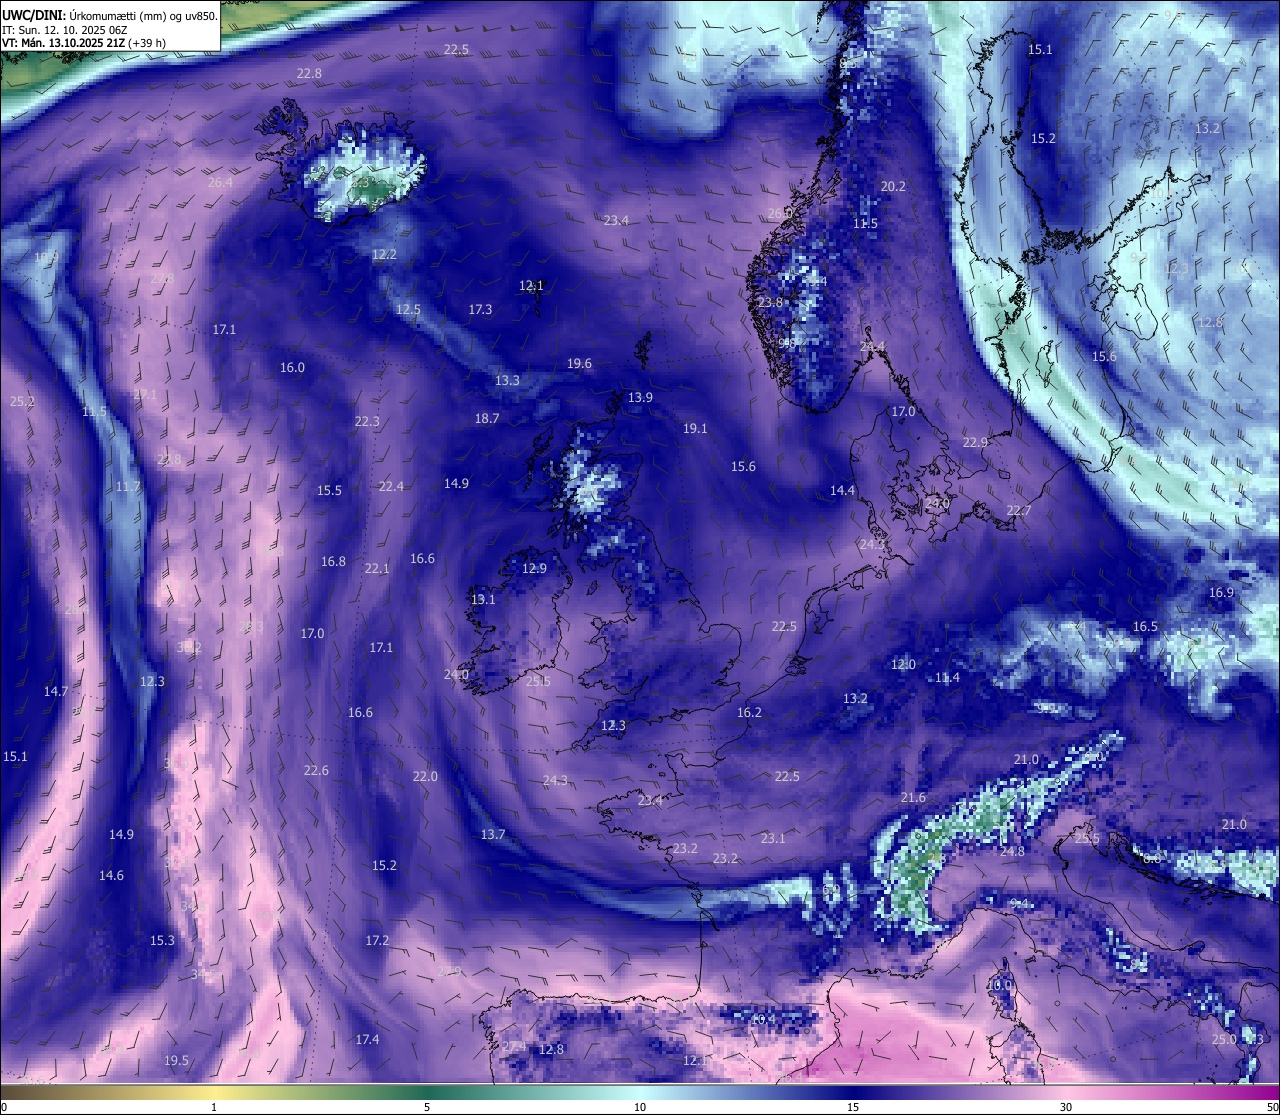Image resolution: width=1280 pixels, height=1115 pixels.
Task: Click the 13.7 map value
Action: pyautogui.click(x=493, y=834)
